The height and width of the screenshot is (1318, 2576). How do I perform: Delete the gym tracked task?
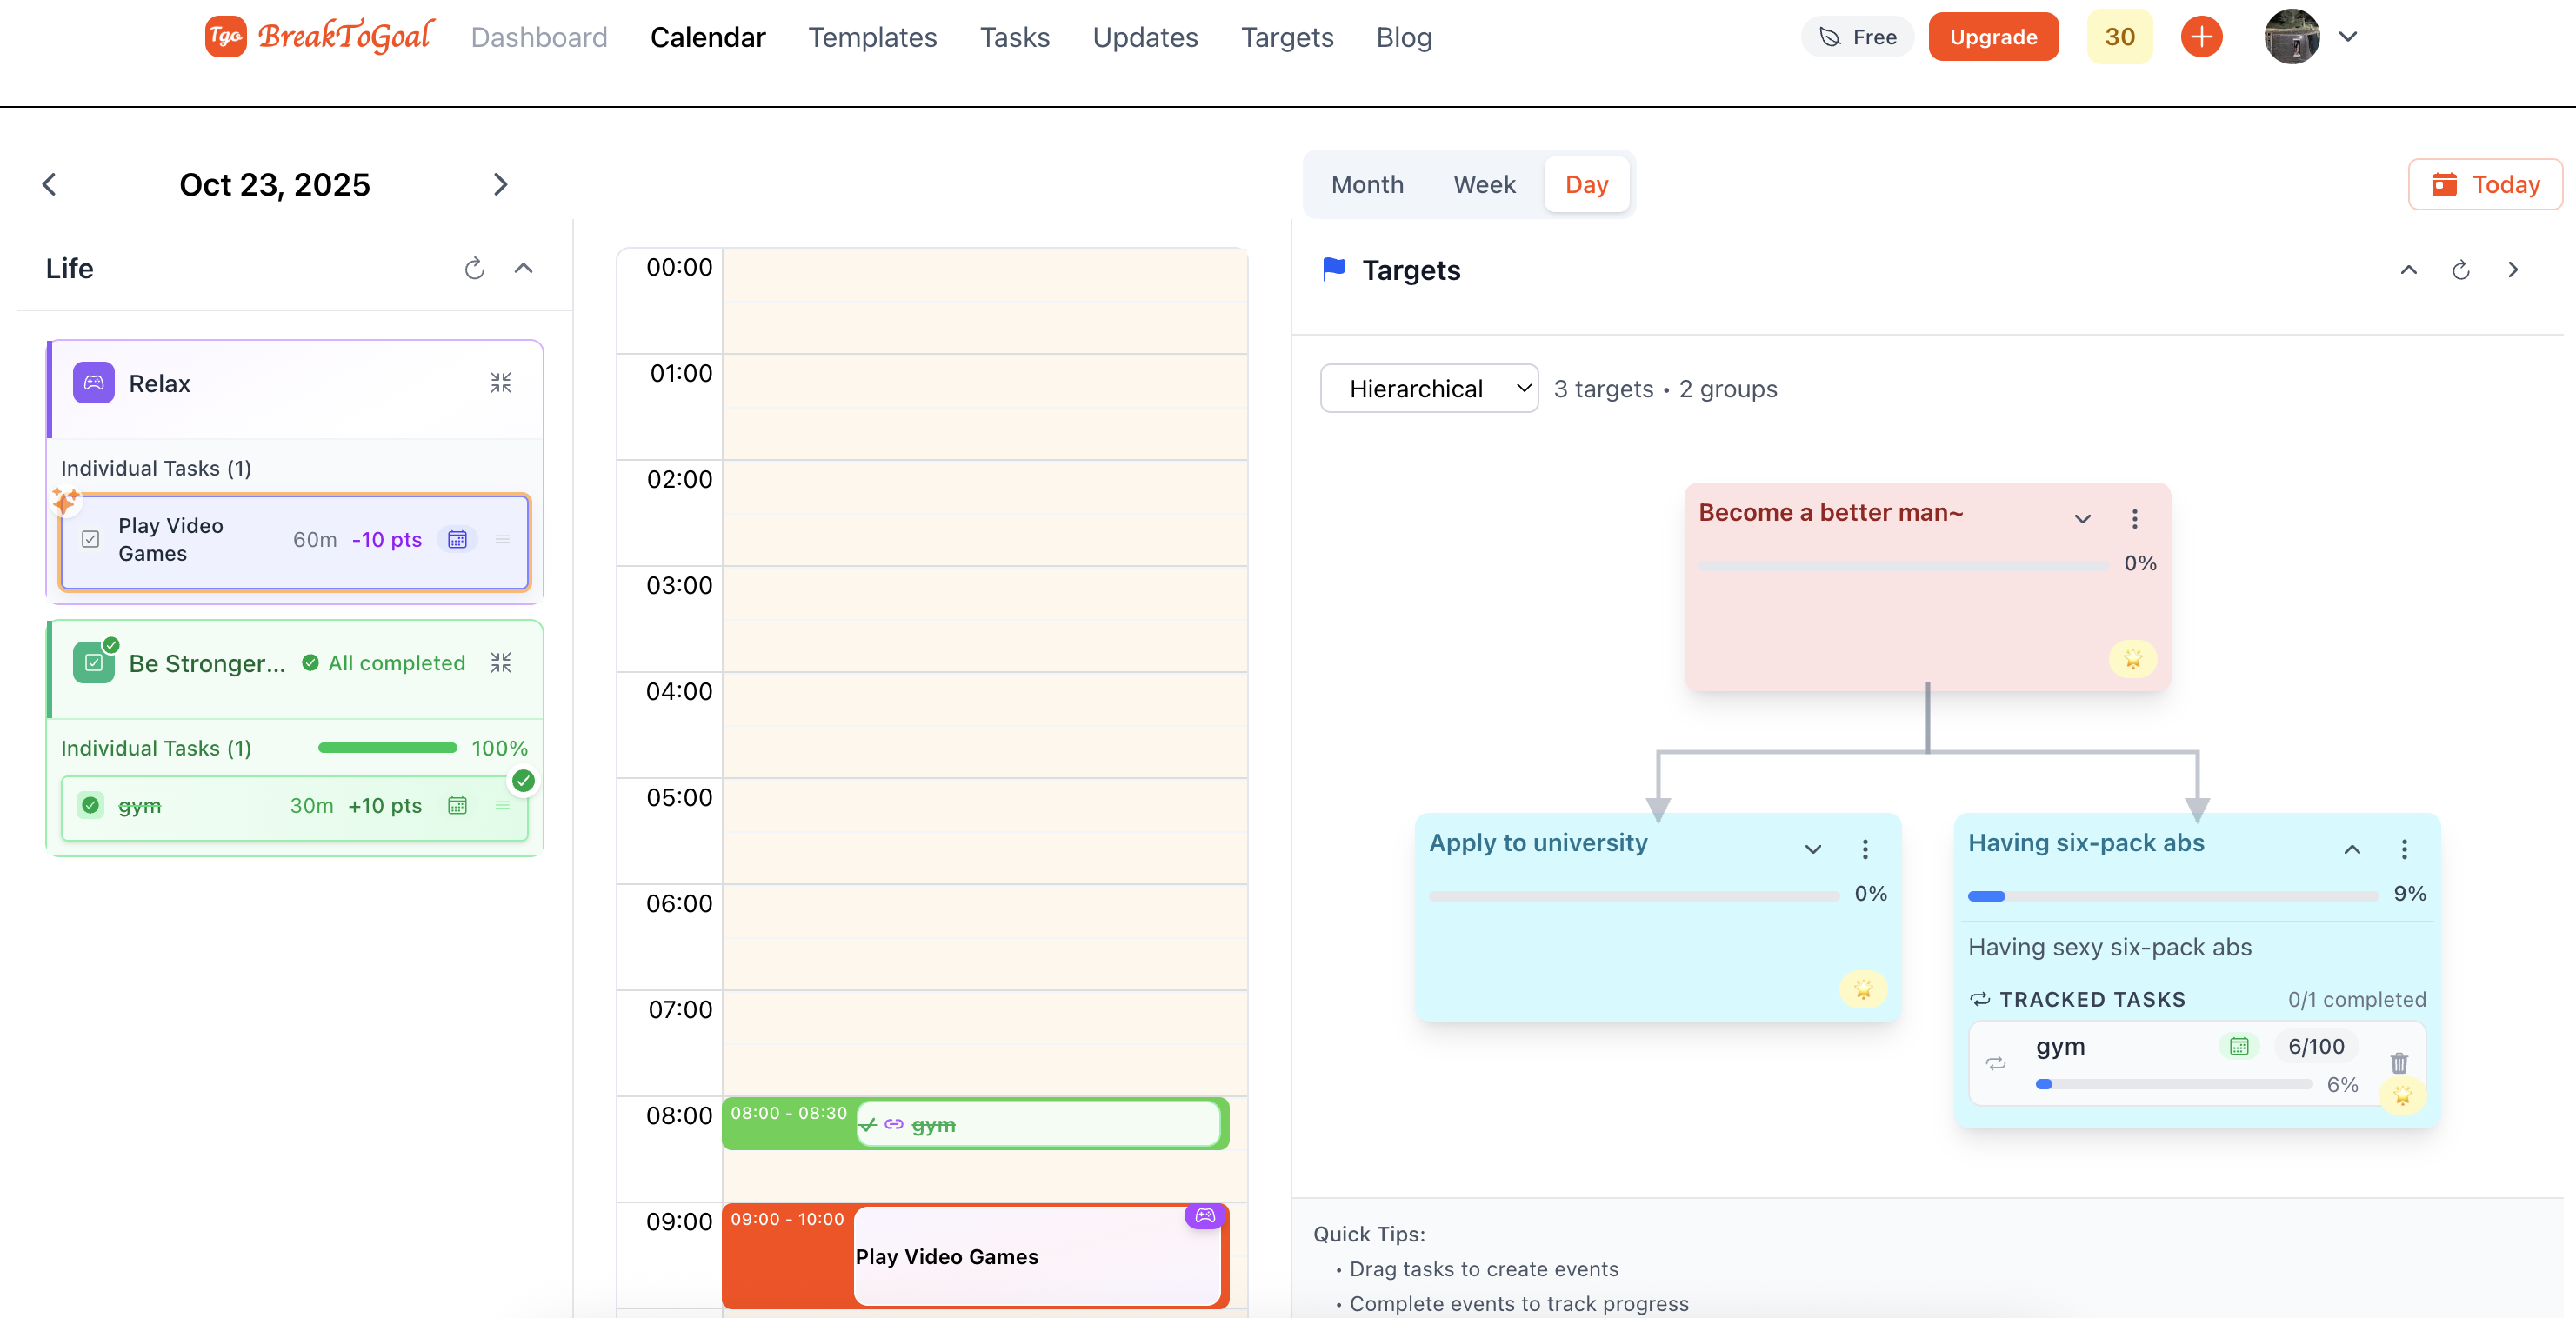coord(2399,1063)
